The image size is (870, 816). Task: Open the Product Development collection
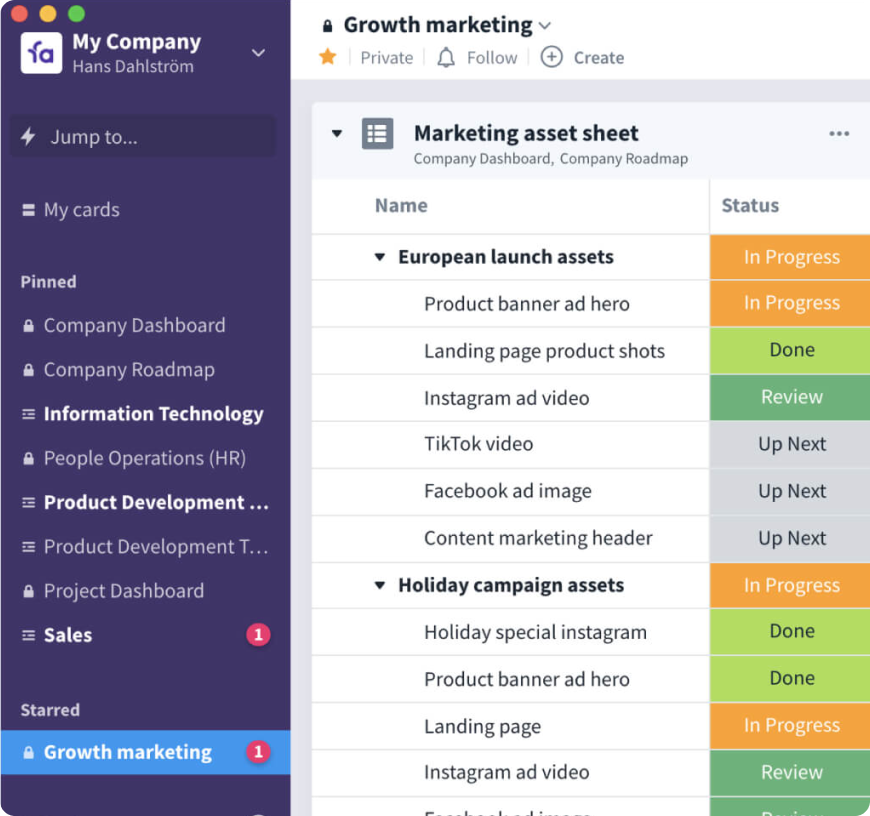pyautogui.click(x=156, y=502)
